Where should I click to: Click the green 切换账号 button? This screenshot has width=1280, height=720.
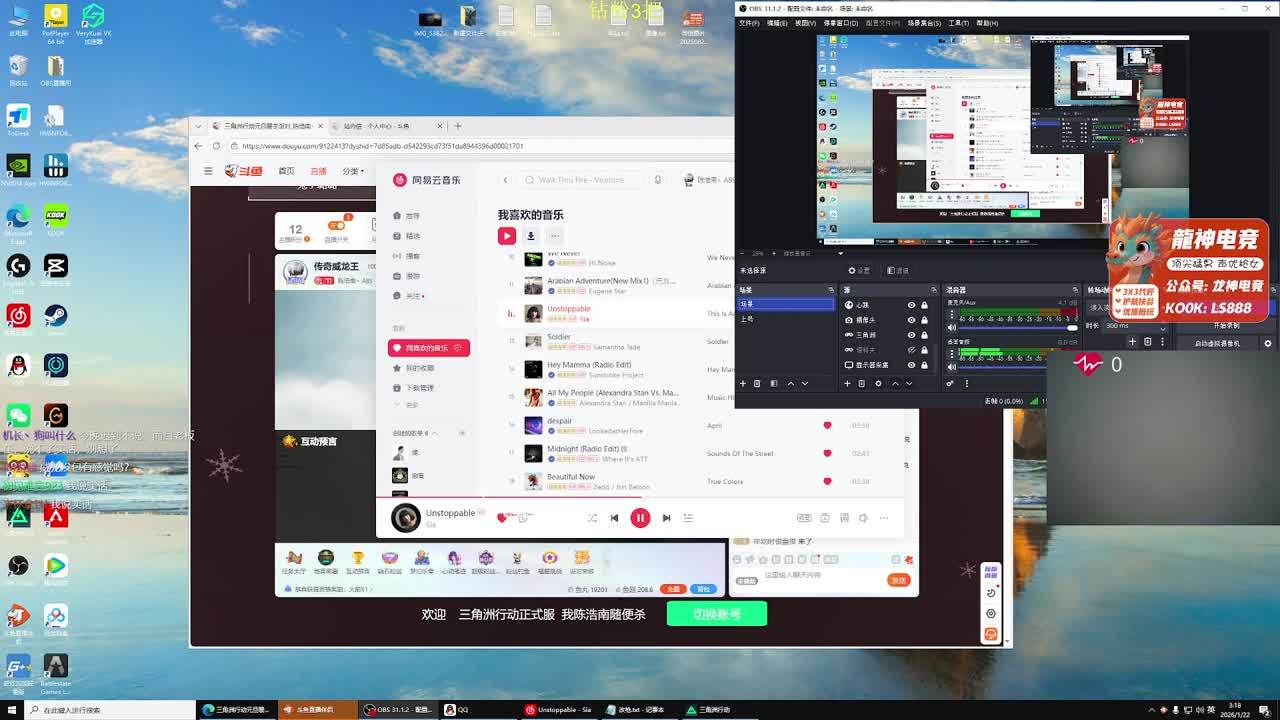point(716,614)
